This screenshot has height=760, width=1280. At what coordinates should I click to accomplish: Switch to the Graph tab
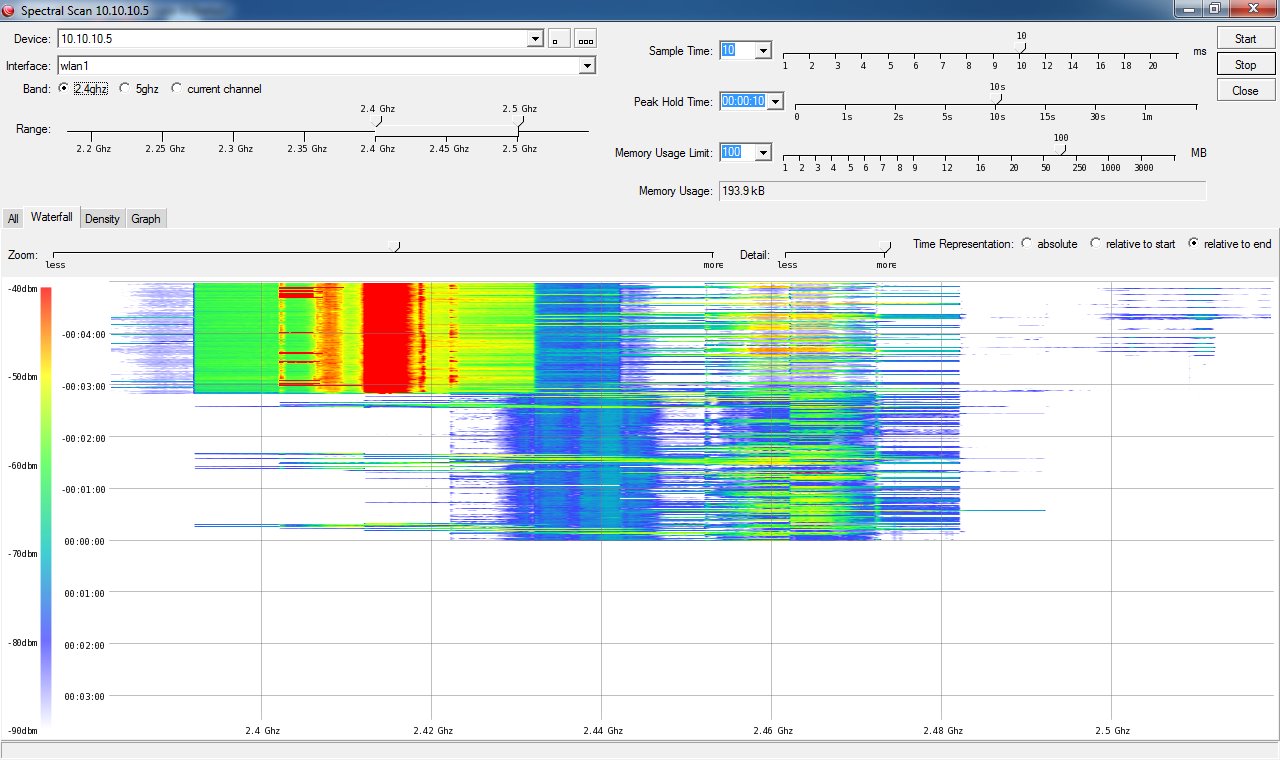tap(145, 218)
